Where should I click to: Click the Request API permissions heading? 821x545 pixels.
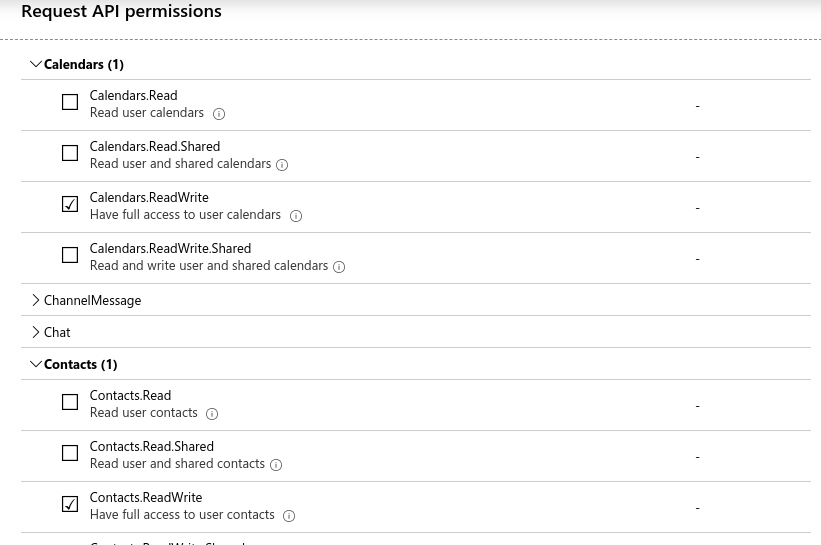pos(121,12)
